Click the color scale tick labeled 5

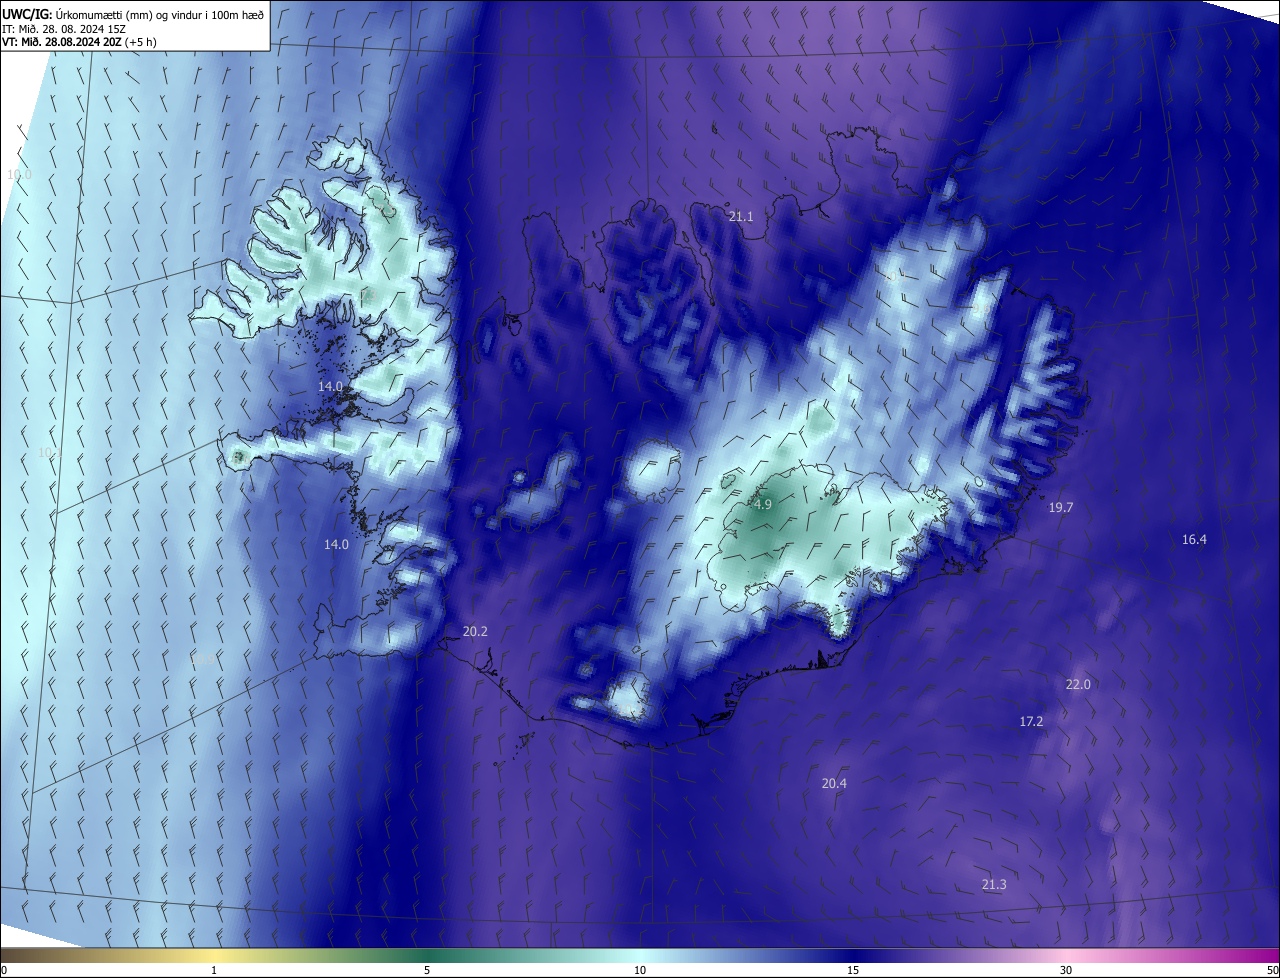pos(427,970)
